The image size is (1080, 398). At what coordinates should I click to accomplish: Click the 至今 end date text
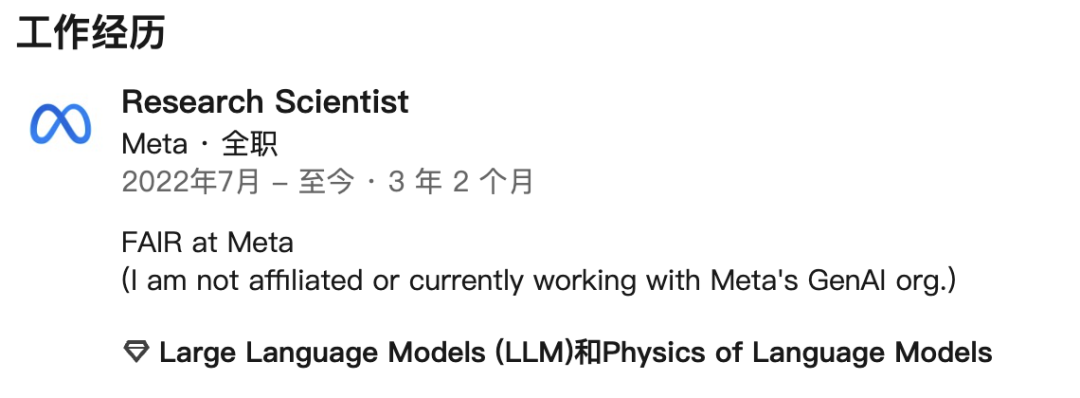click(326, 182)
